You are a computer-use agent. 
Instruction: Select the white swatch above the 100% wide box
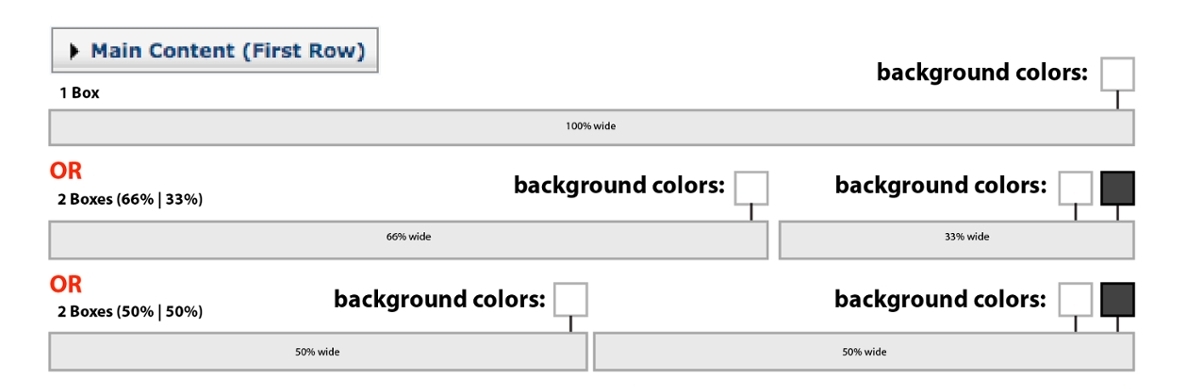pyautogui.click(x=1117, y=73)
